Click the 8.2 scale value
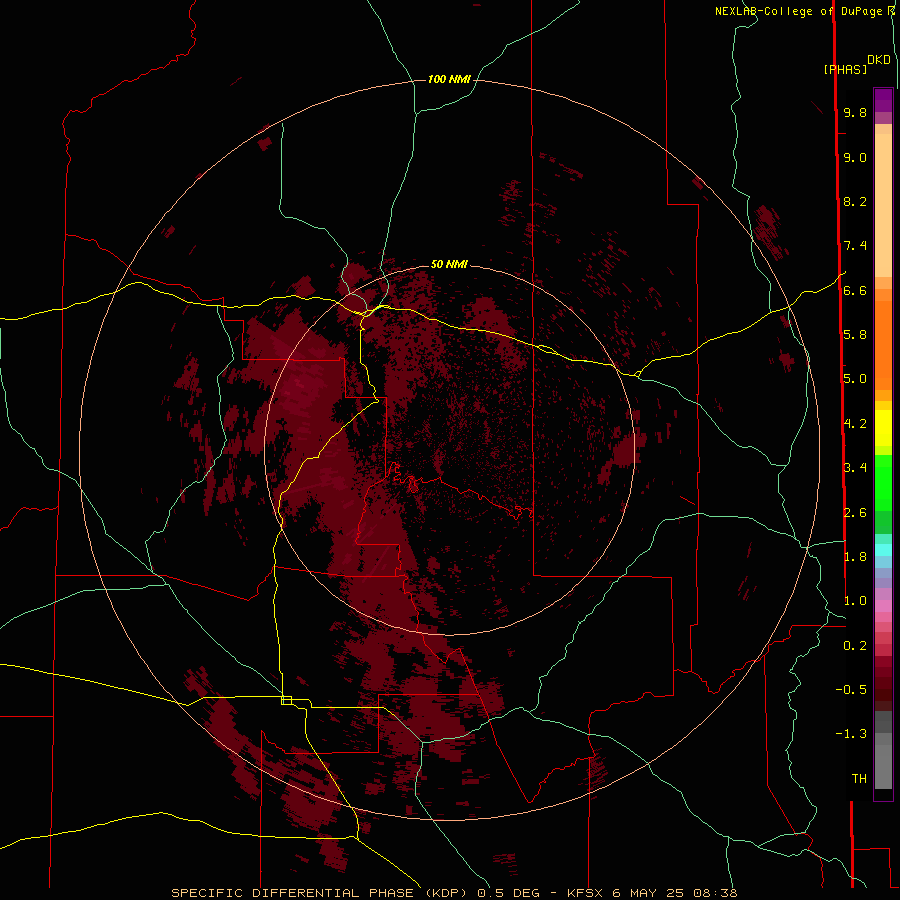The height and width of the screenshot is (900, 900). point(855,201)
